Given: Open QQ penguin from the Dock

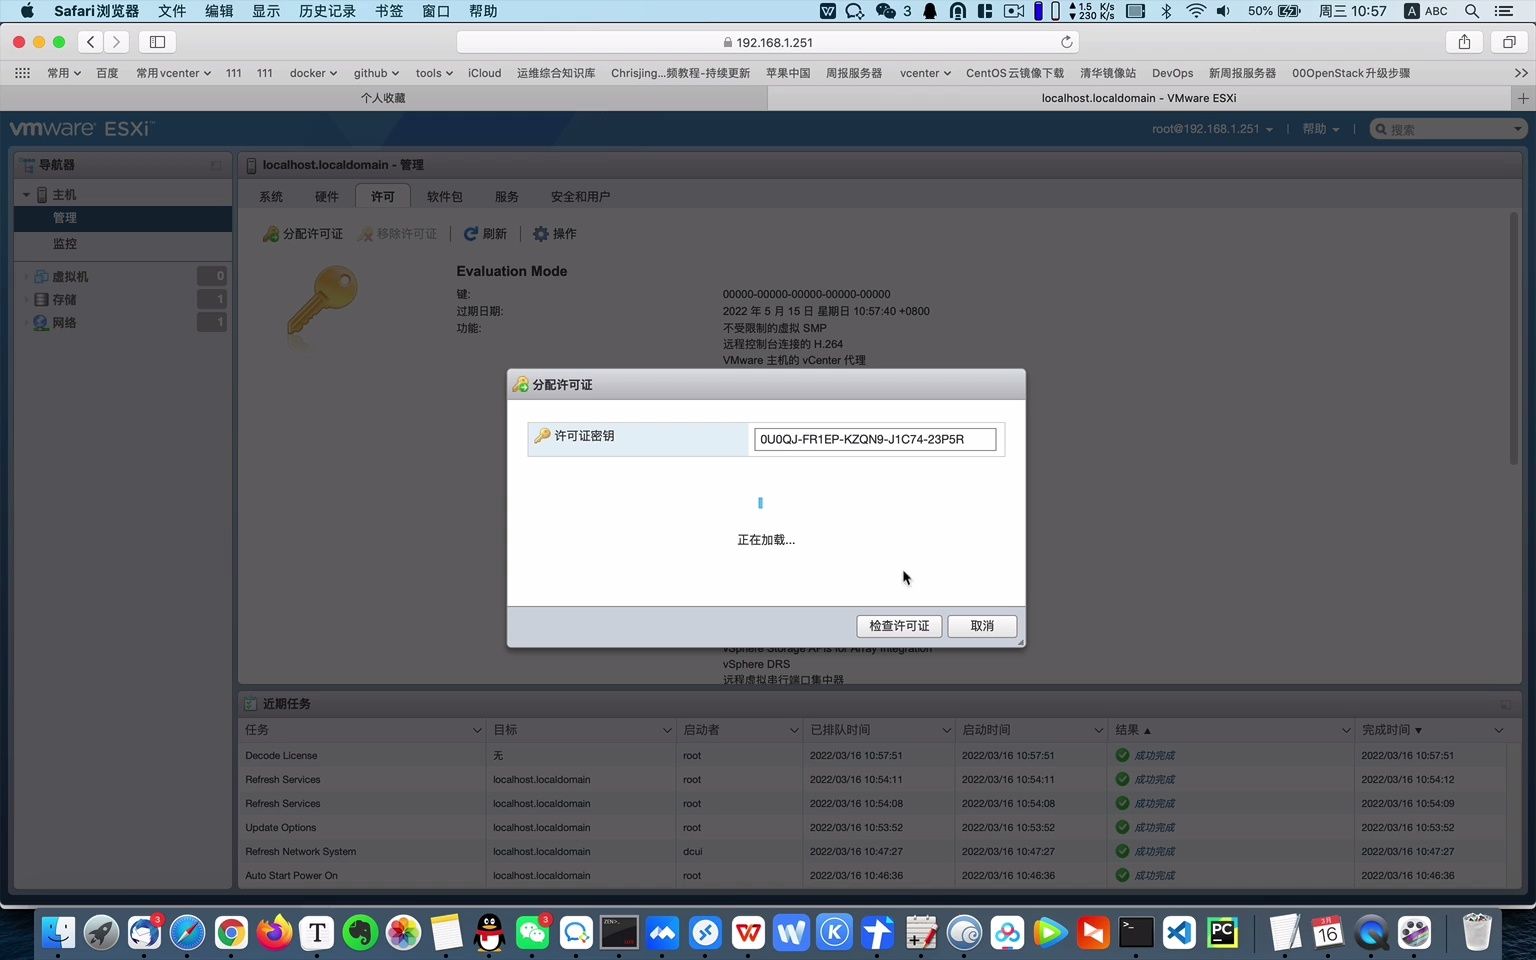Looking at the screenshot, I should tap(490, 933).
